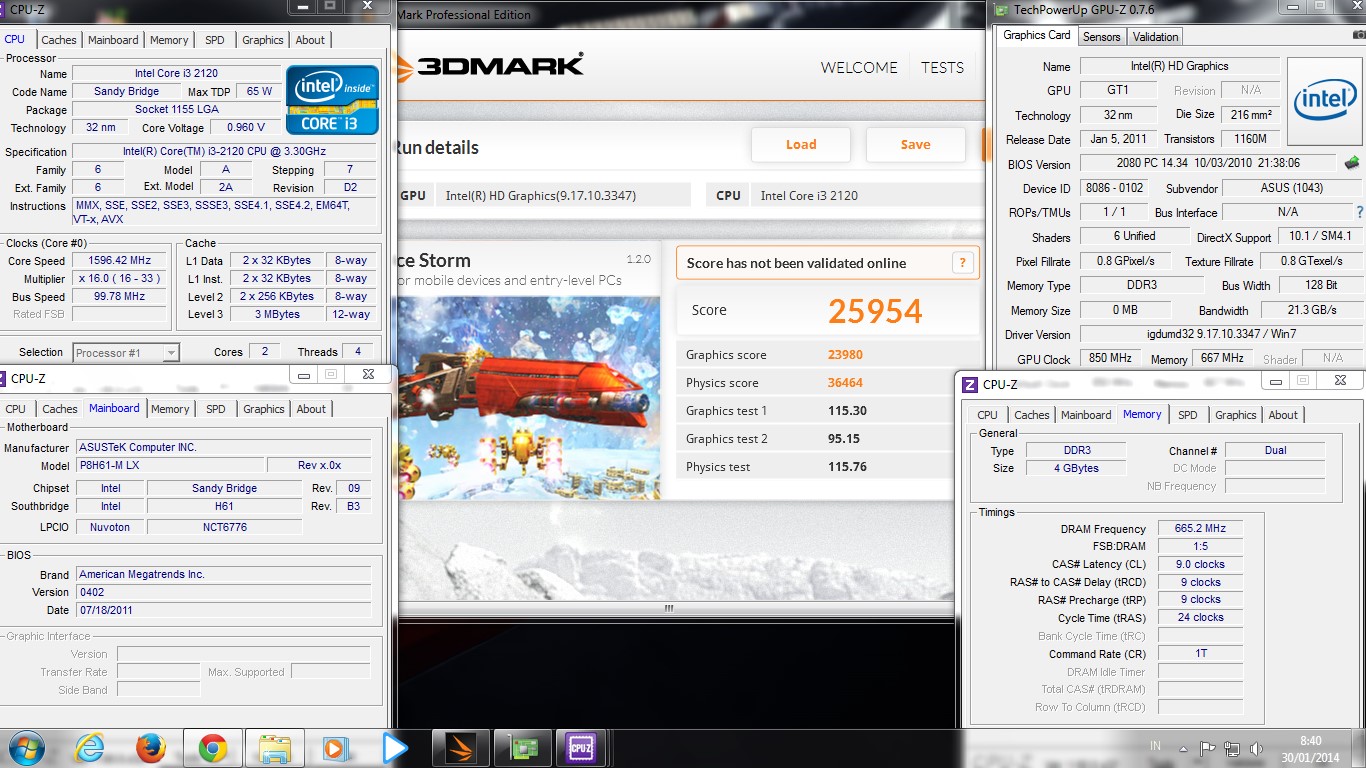The image size is (1366, 768).
Task: Click the GPU-Z Bandwidth value 21.3 GB/s
Action: coord(1314,310)
